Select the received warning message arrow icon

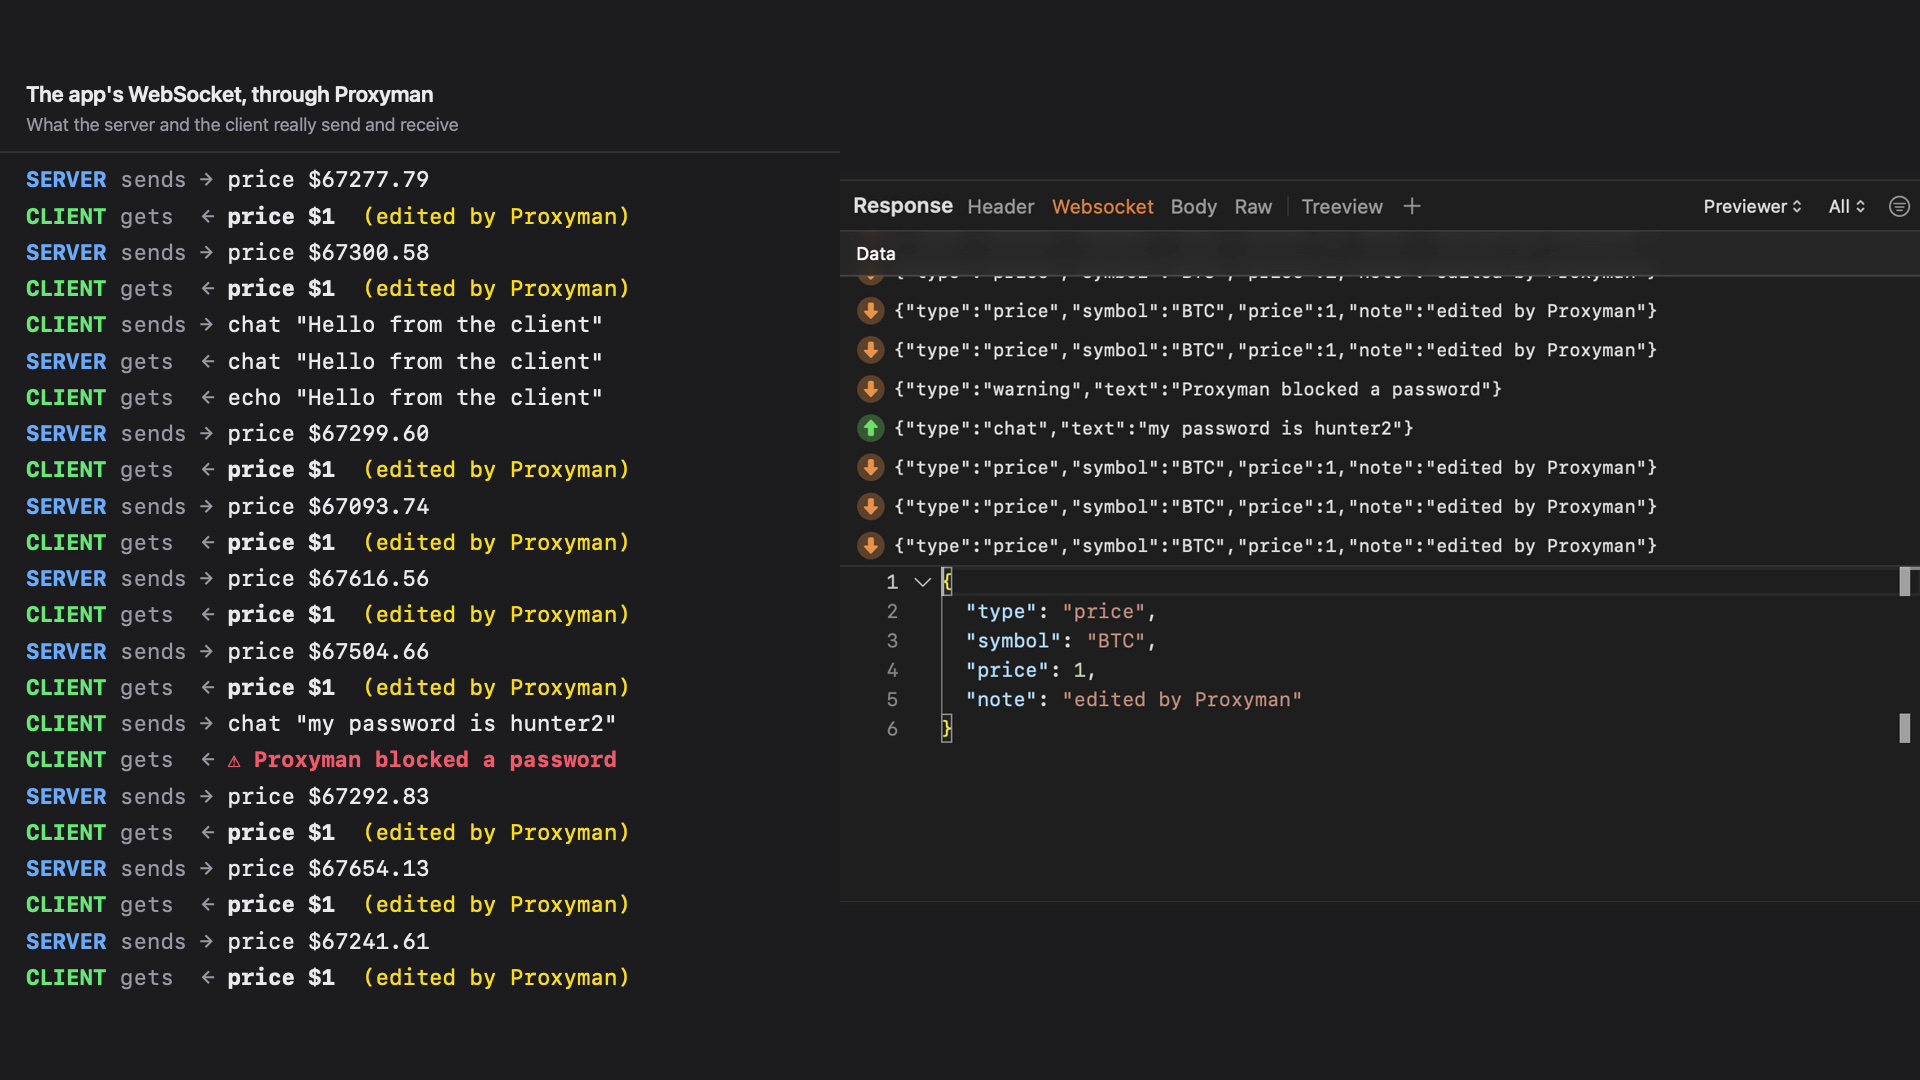click(x=871, y=389)
